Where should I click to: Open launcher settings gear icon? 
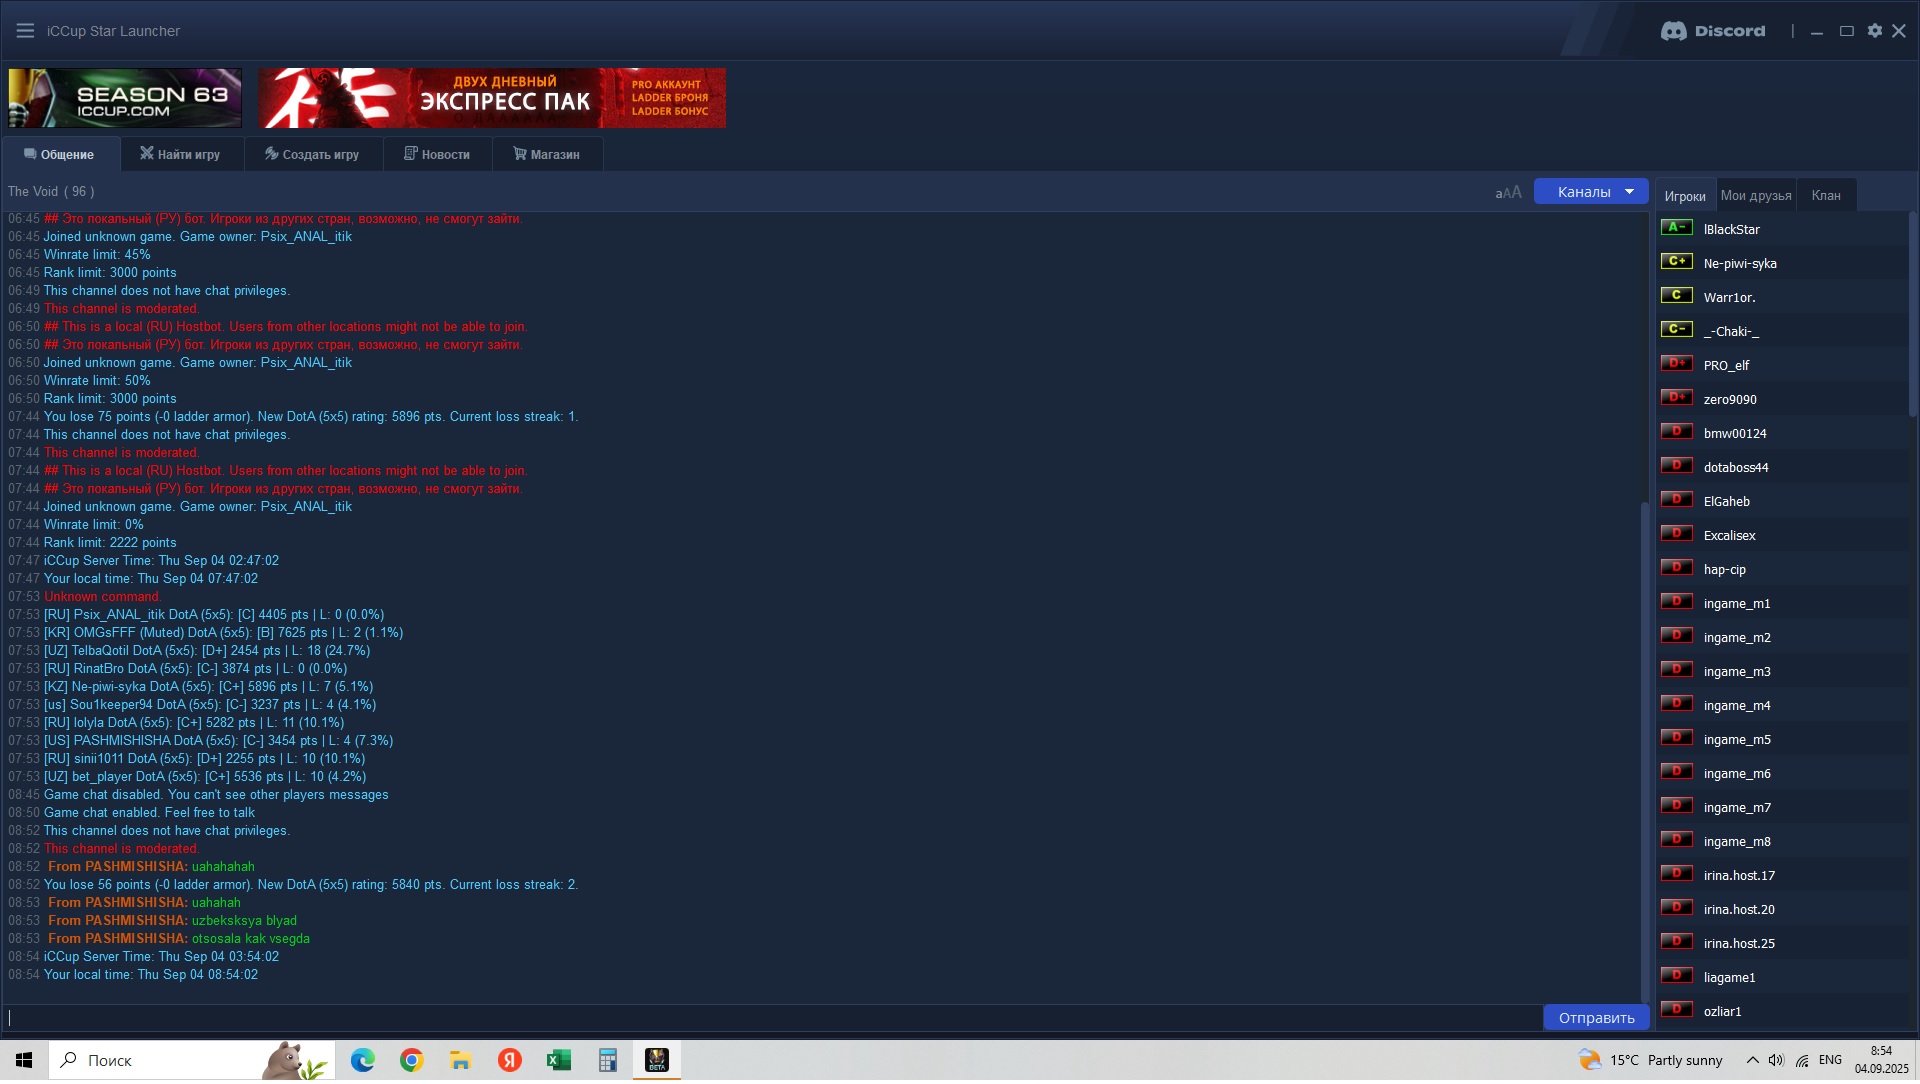click(x=1874, y=31)
